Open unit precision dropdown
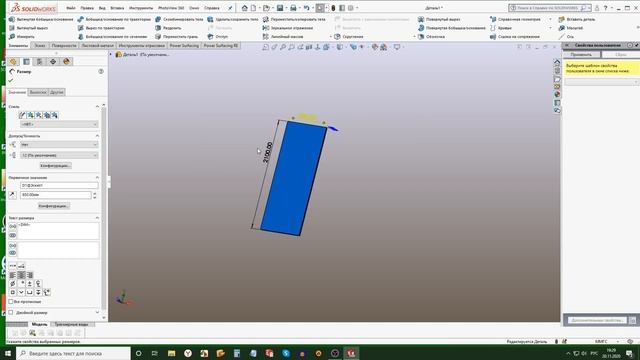640x360 pixels. (x=59, y=155)
